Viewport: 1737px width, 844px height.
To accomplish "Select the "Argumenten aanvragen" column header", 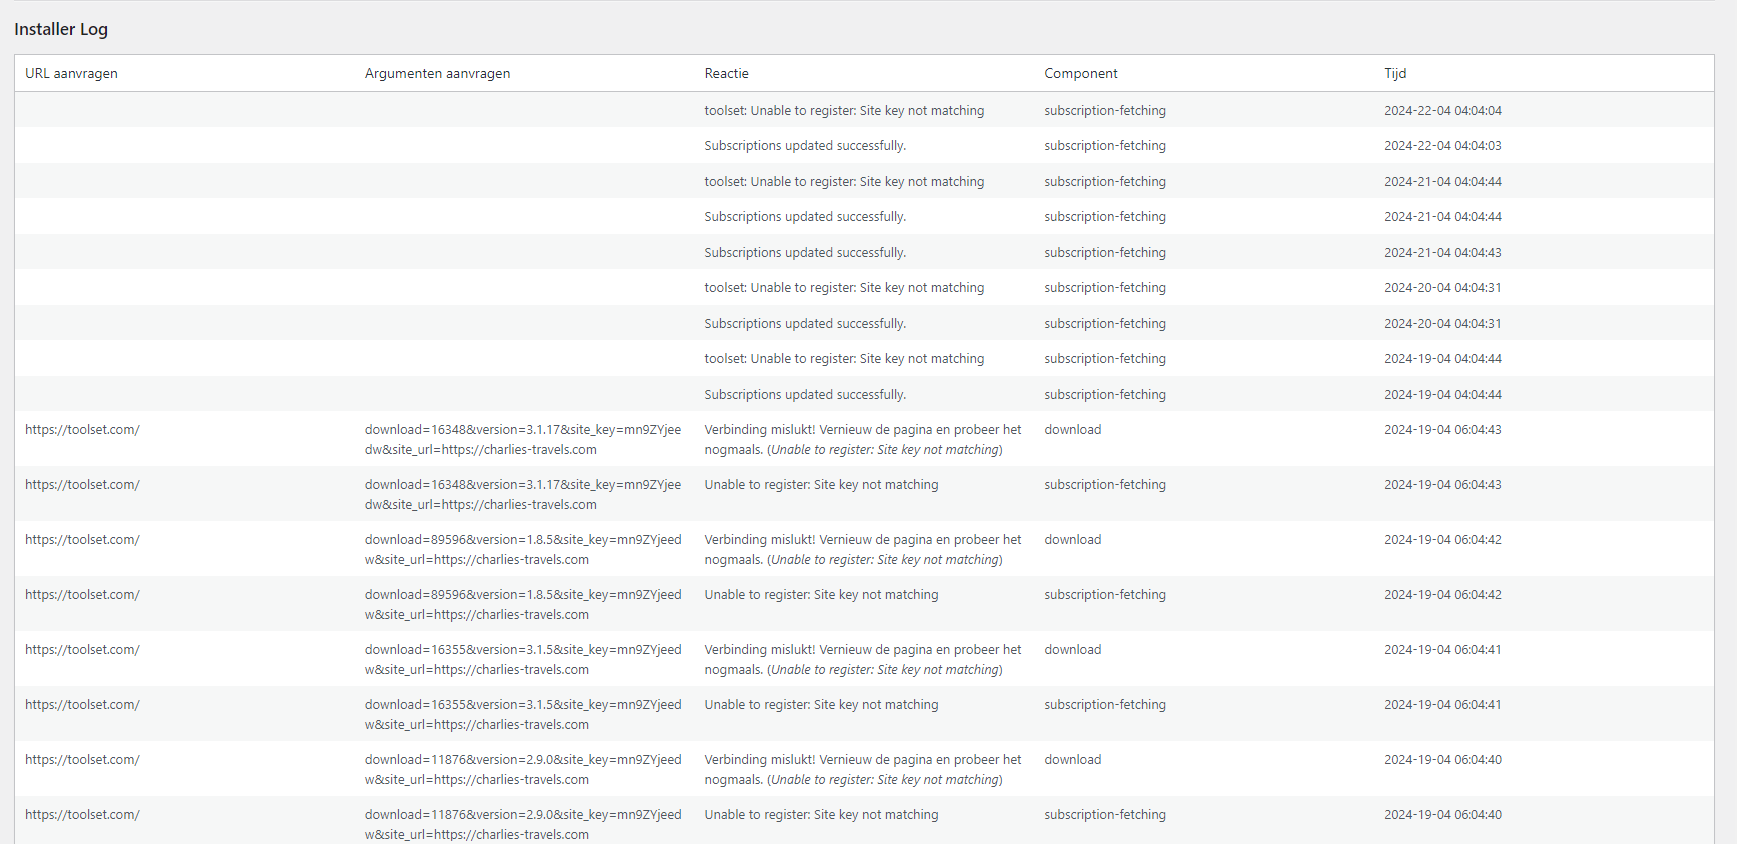I will click(x=437, y=73).
